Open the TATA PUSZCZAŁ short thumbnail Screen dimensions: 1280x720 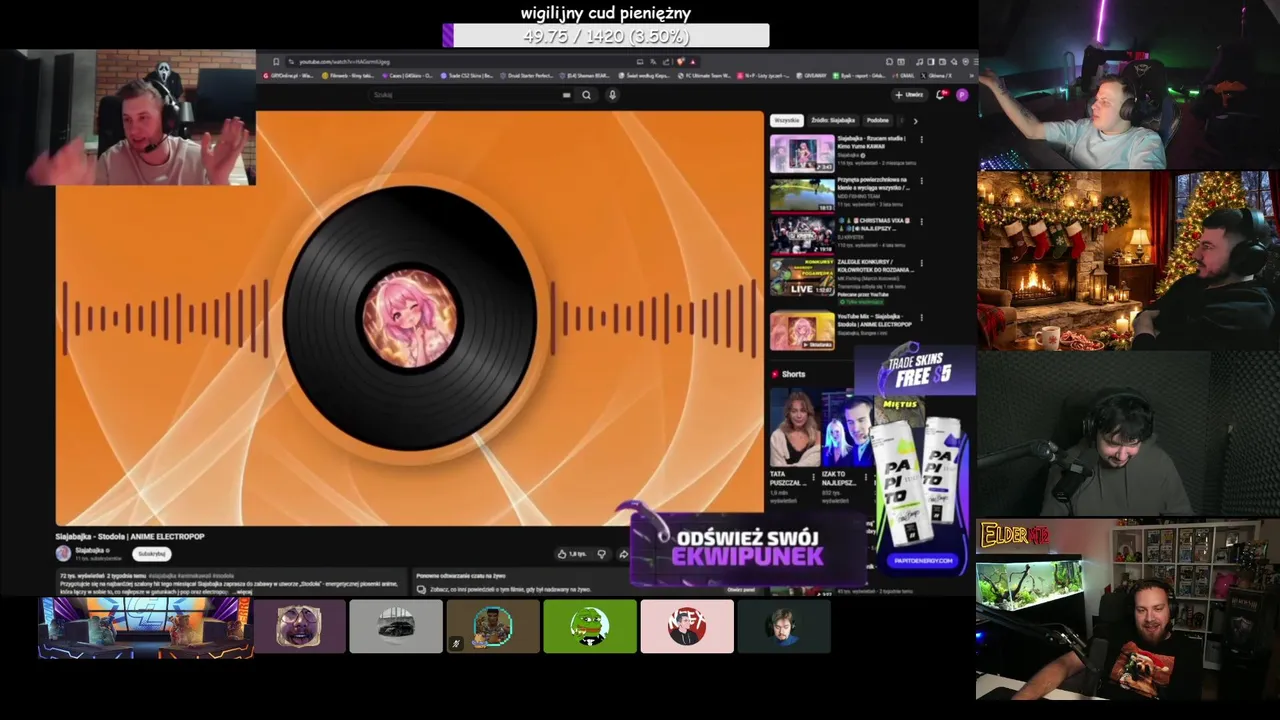click(x=795, y=427)
